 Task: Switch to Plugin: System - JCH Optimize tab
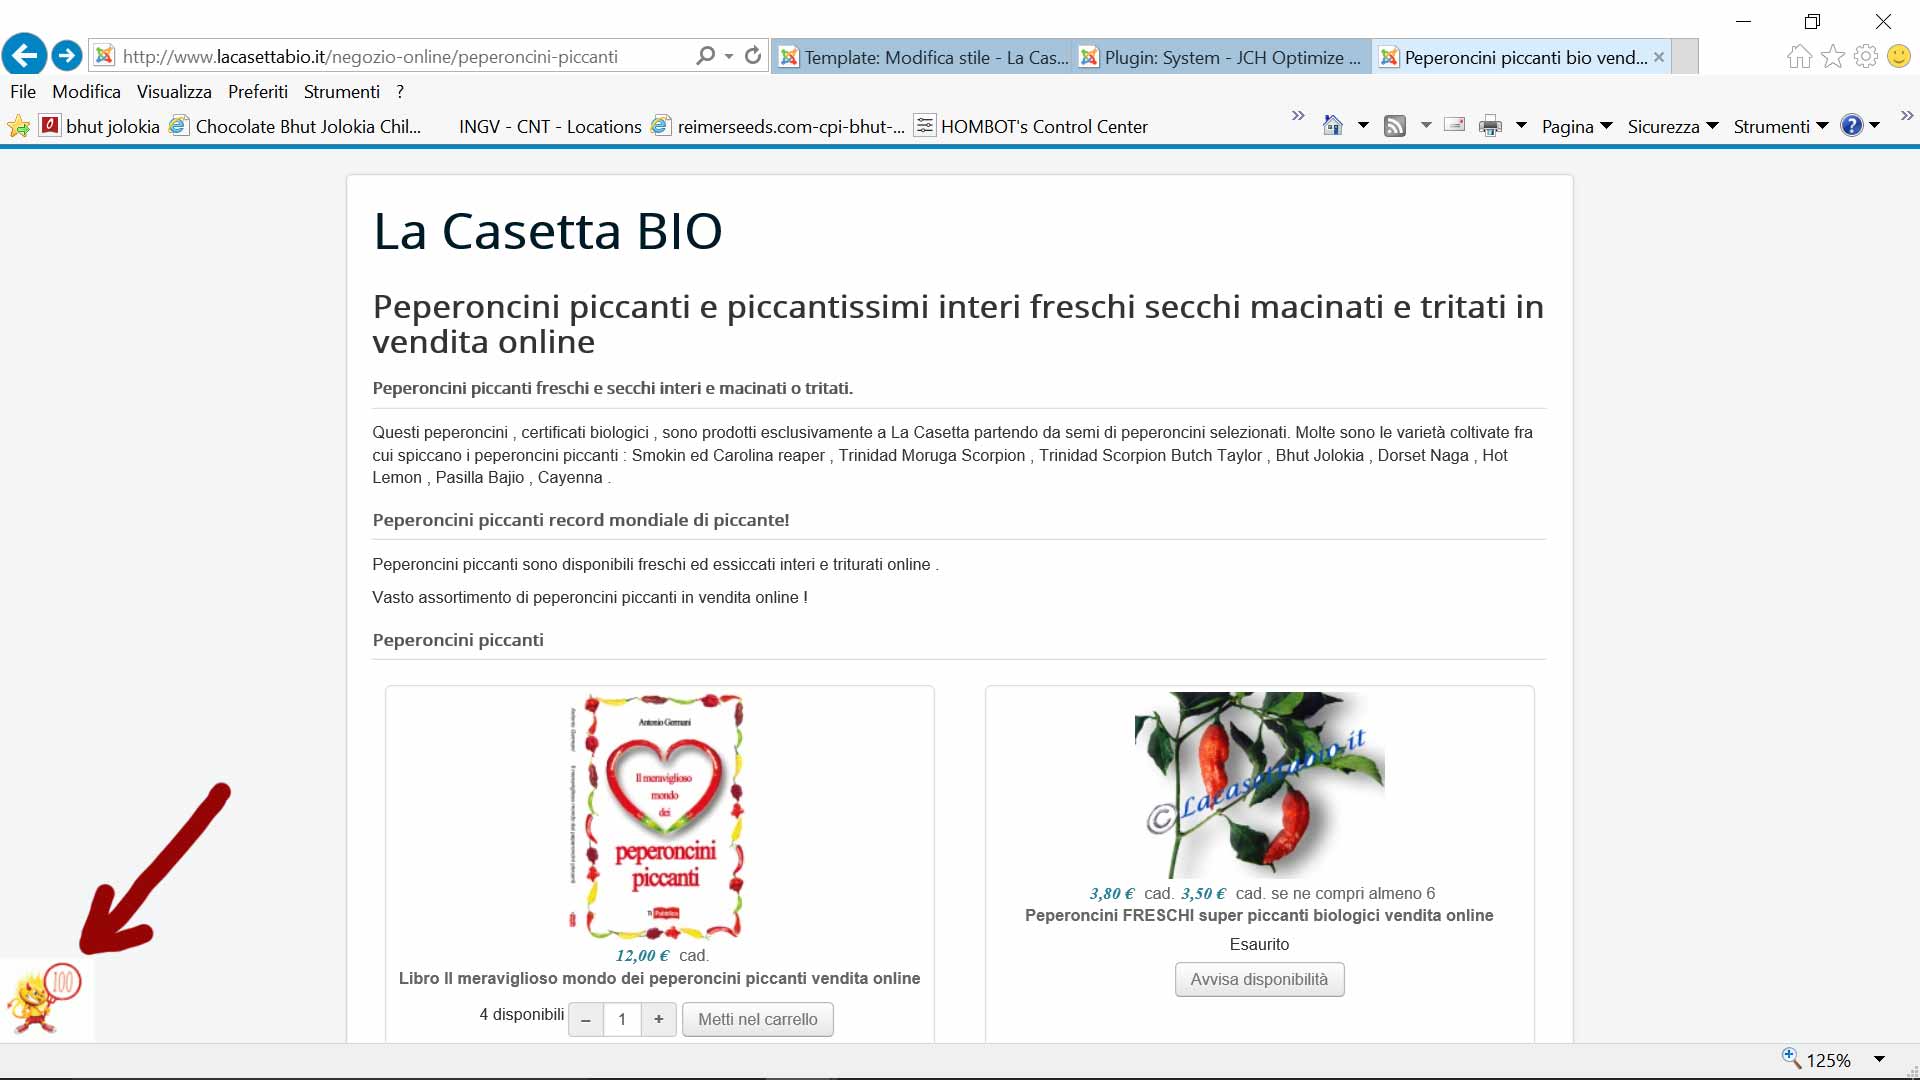[x=1222, y=57]
